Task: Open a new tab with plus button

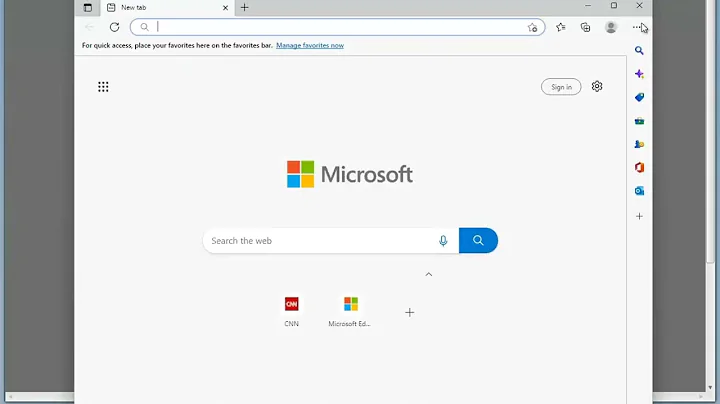Action: (x=245, y=7)
